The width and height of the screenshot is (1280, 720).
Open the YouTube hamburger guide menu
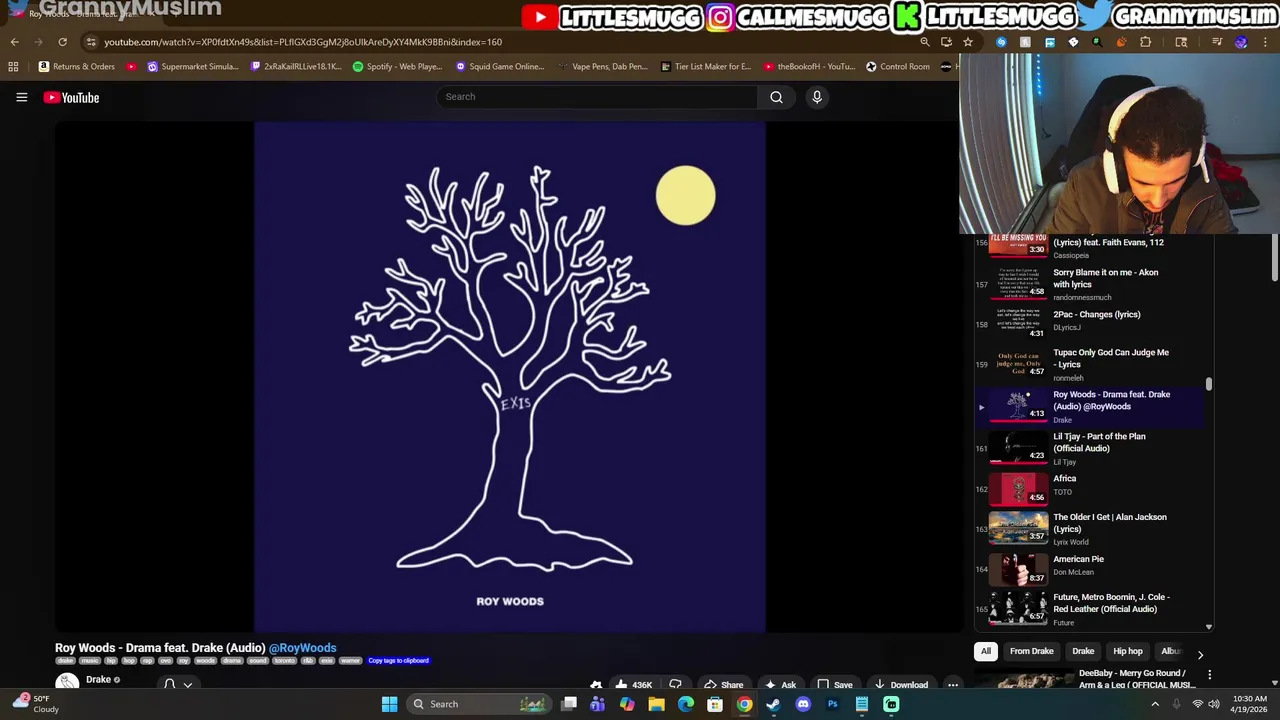click(x=21, y=97)
